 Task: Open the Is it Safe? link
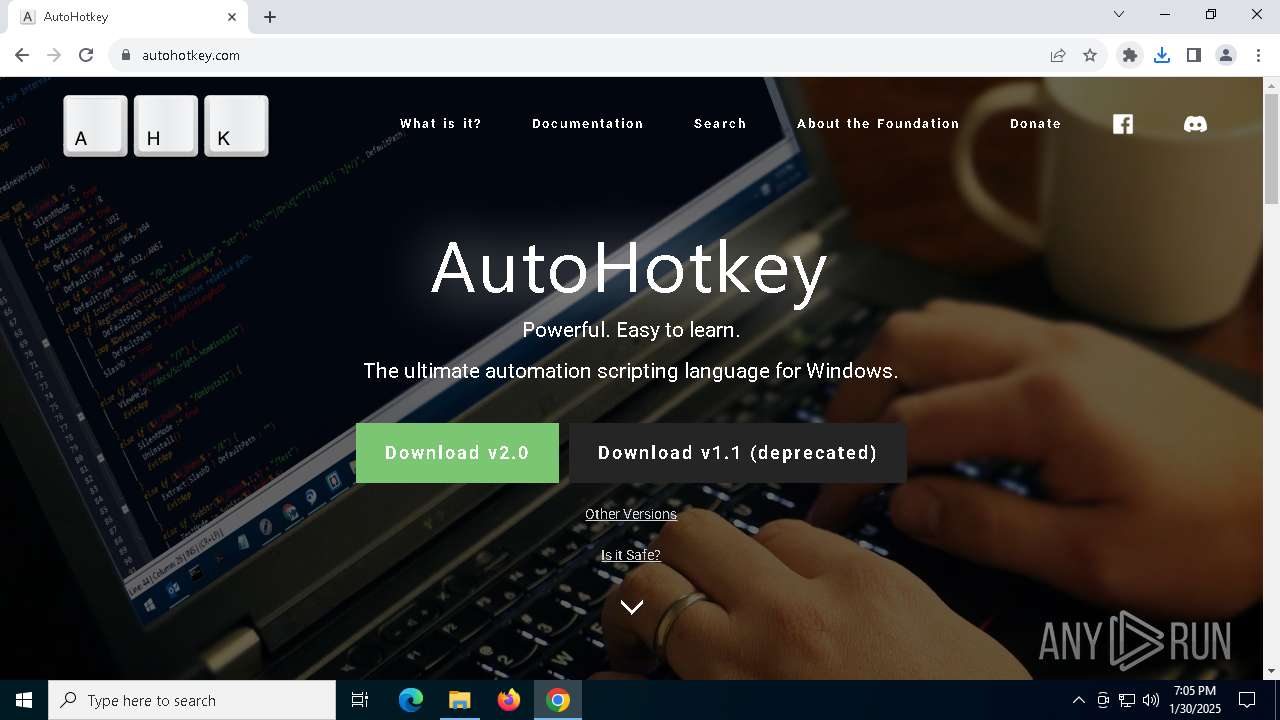pyautogui.click(x=631, y=555)
